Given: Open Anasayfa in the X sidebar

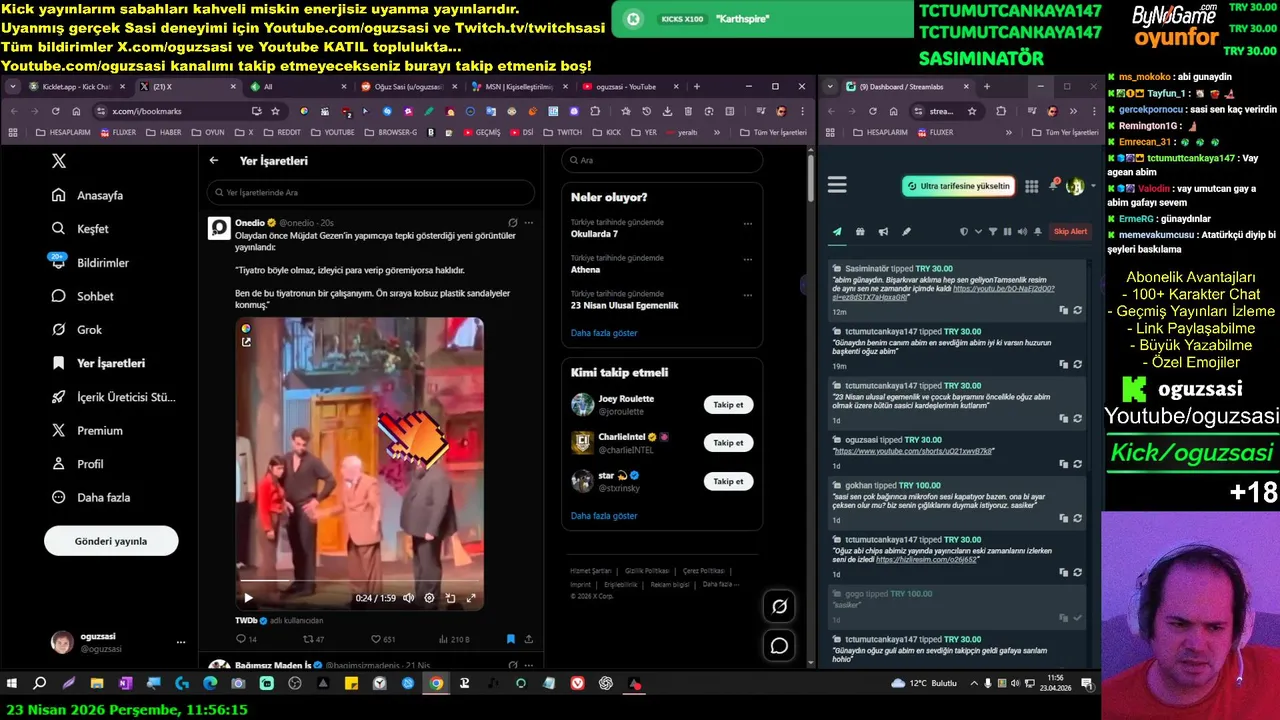Looking at the screenshot, I should 88,195.
